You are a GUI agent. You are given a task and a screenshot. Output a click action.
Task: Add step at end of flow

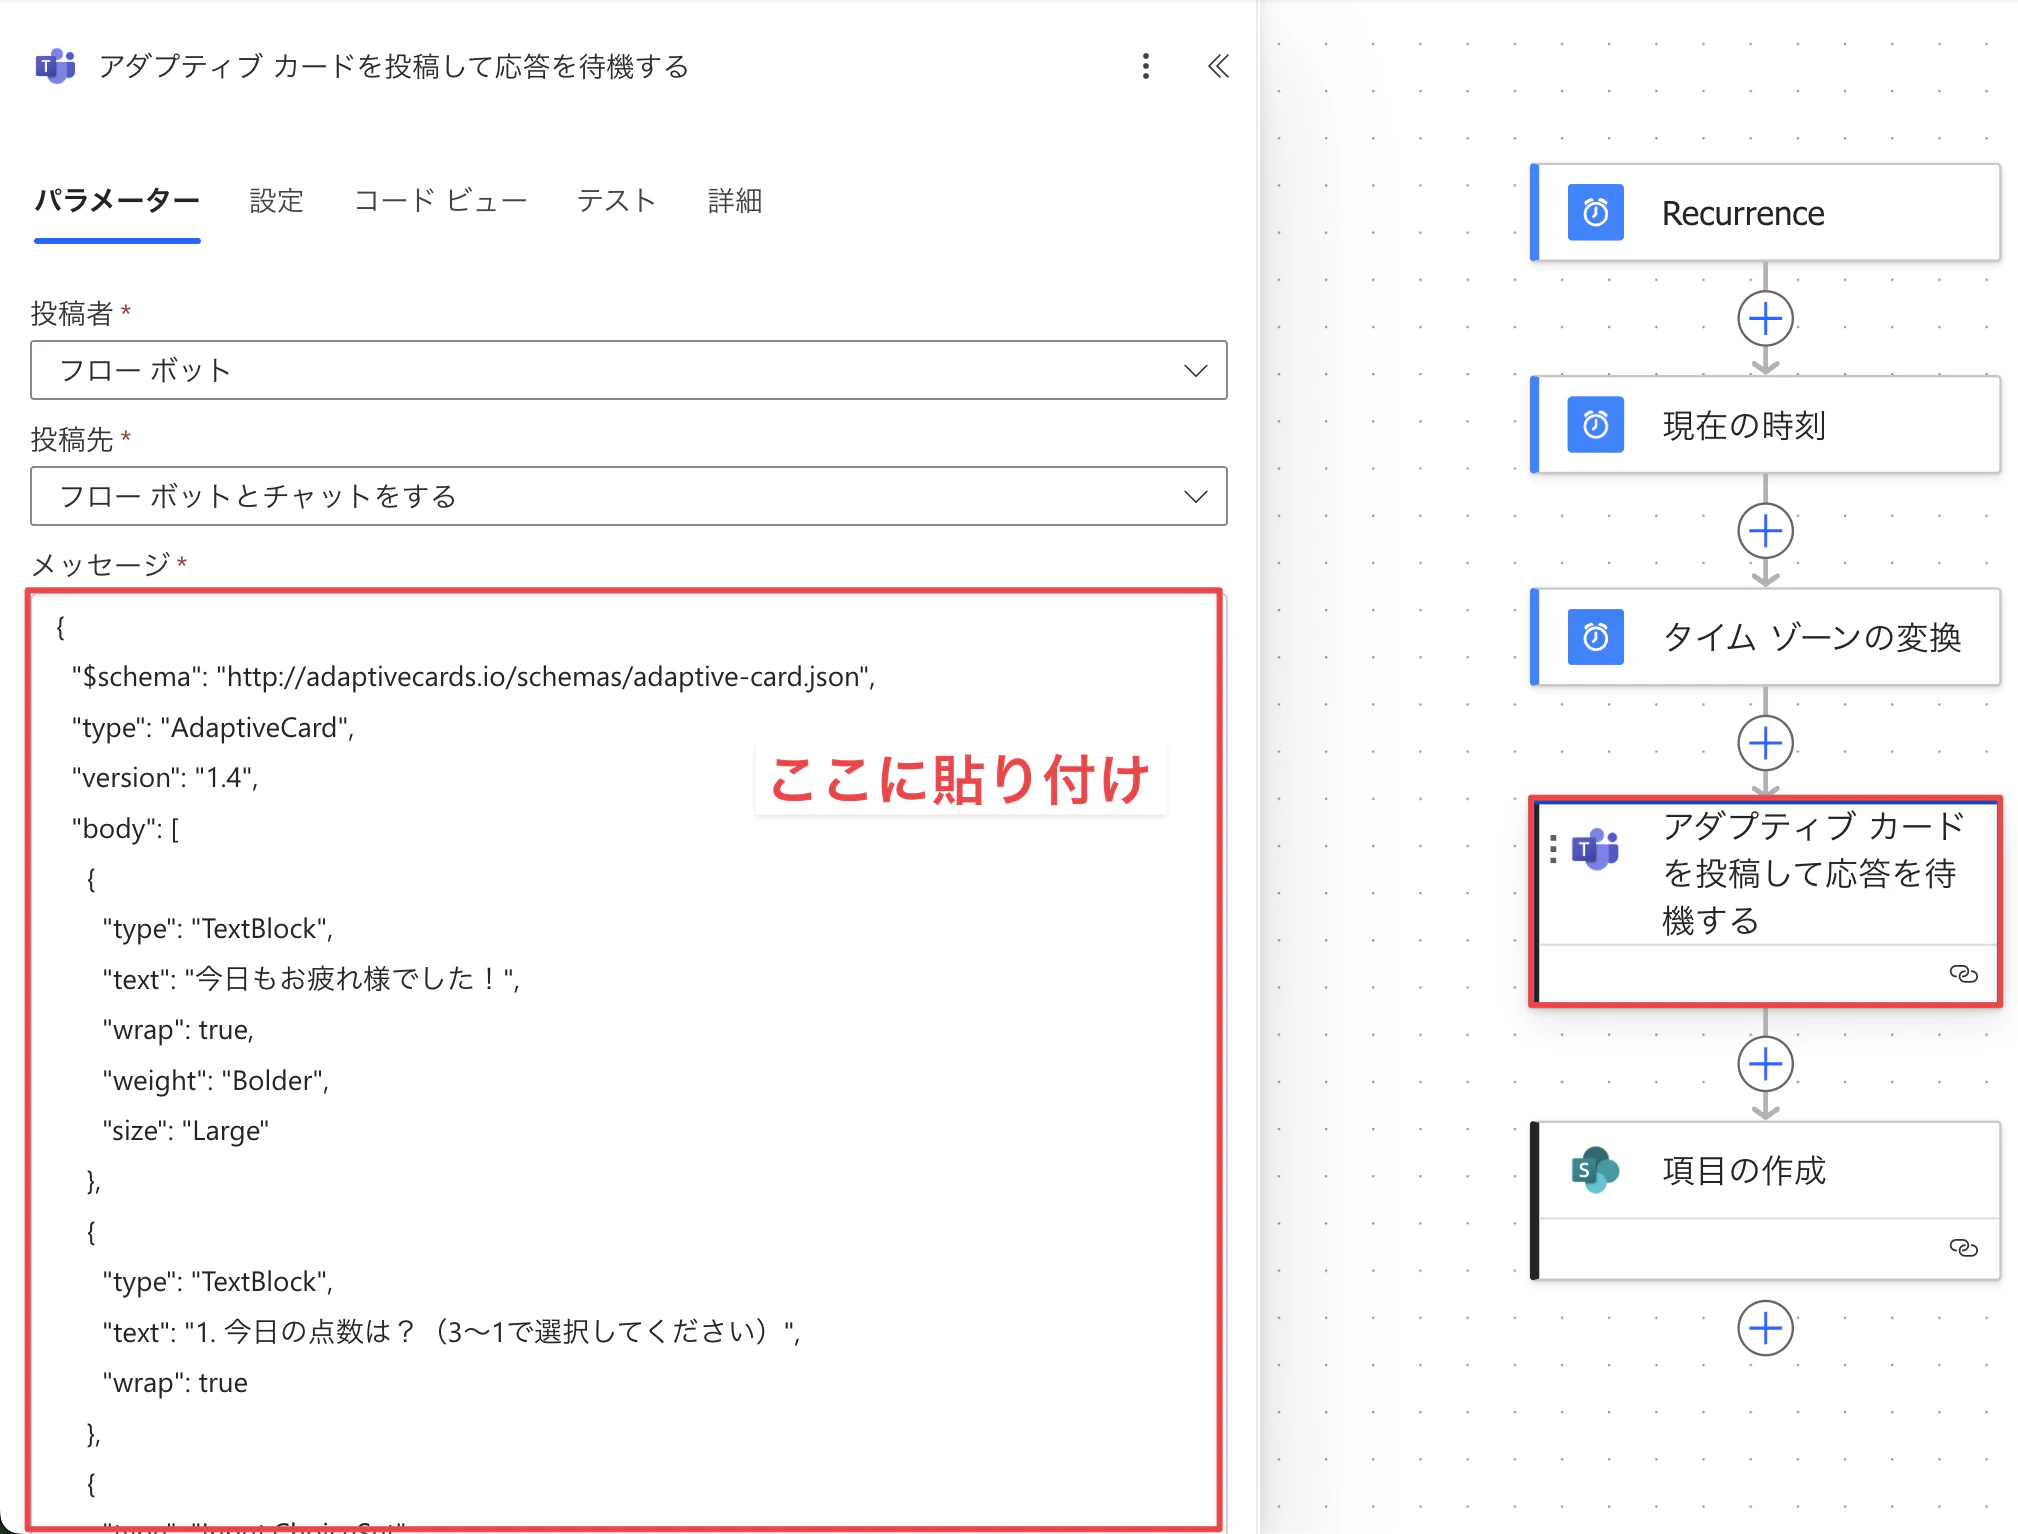pyautogui.click(x=1765, y=1328)
